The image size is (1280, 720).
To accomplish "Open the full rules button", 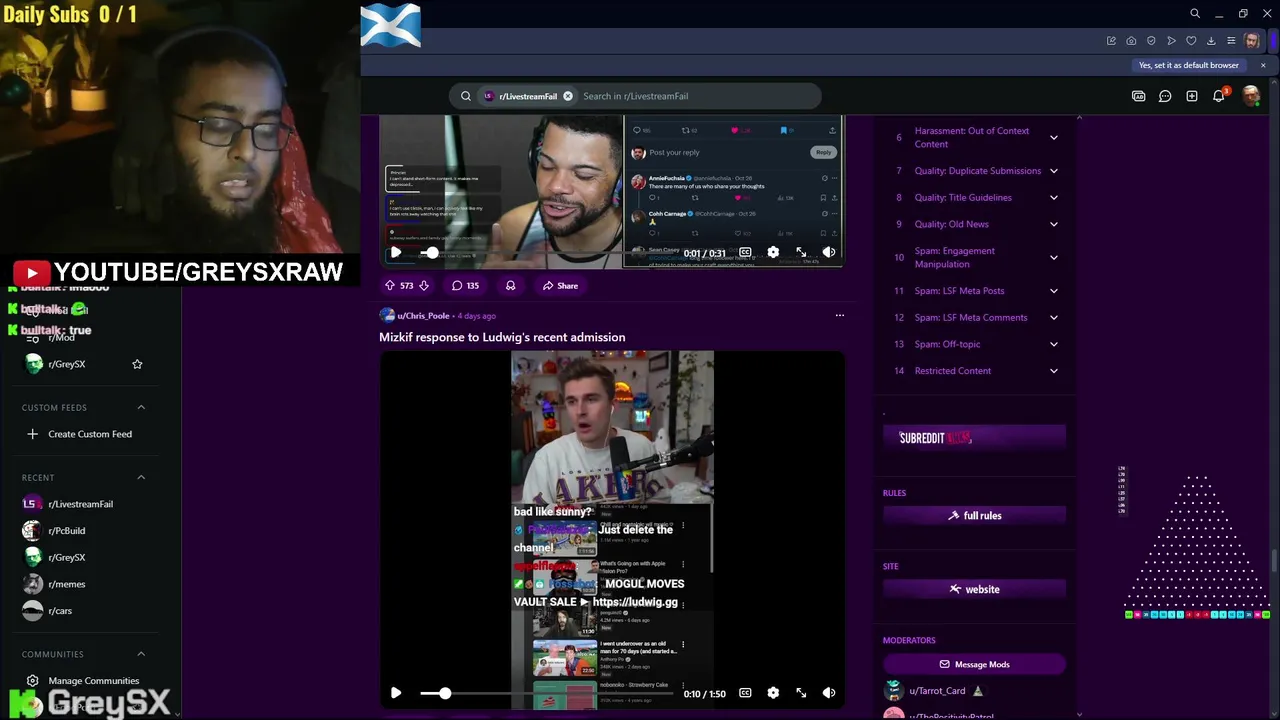I will 974,516.
